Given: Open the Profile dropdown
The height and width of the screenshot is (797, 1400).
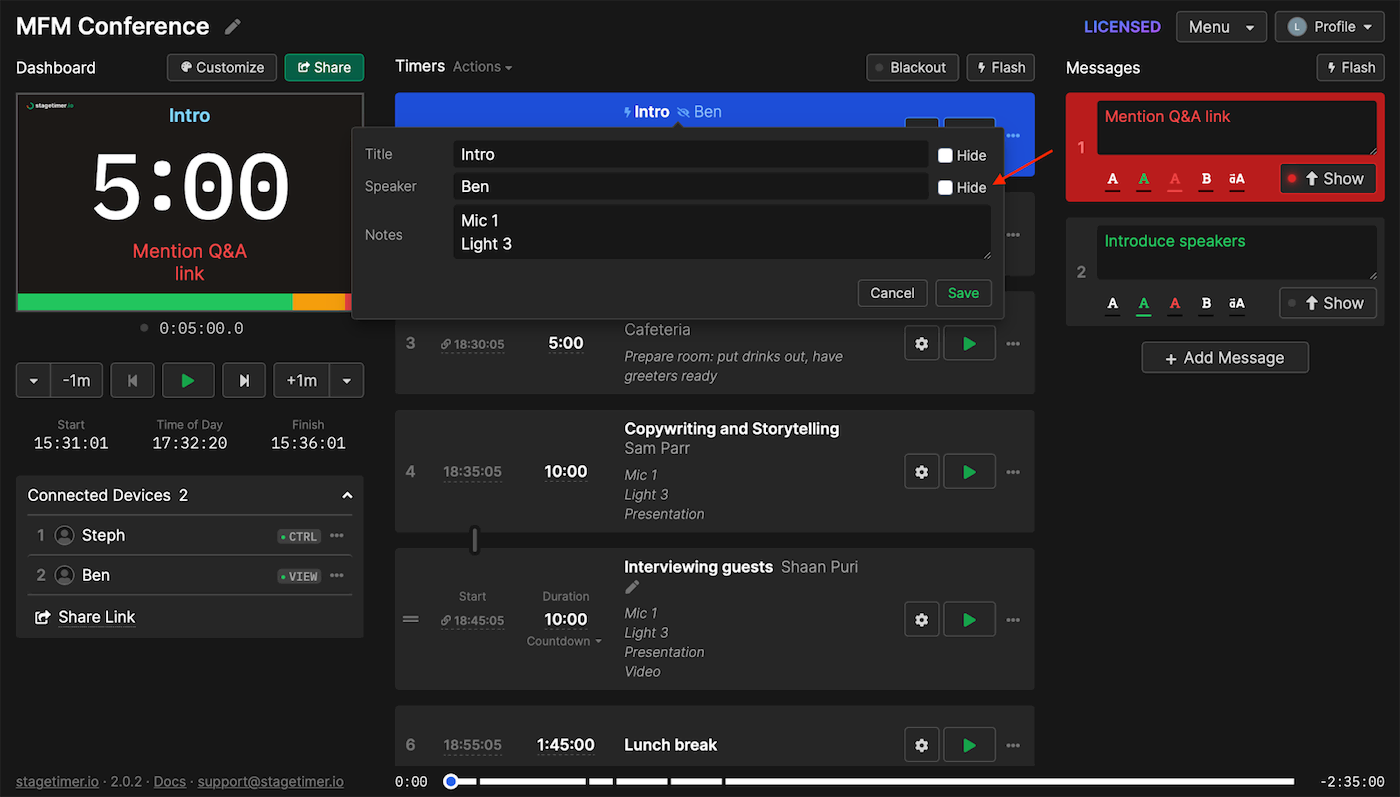Looking at the screenshot, I should point(1328,27).
